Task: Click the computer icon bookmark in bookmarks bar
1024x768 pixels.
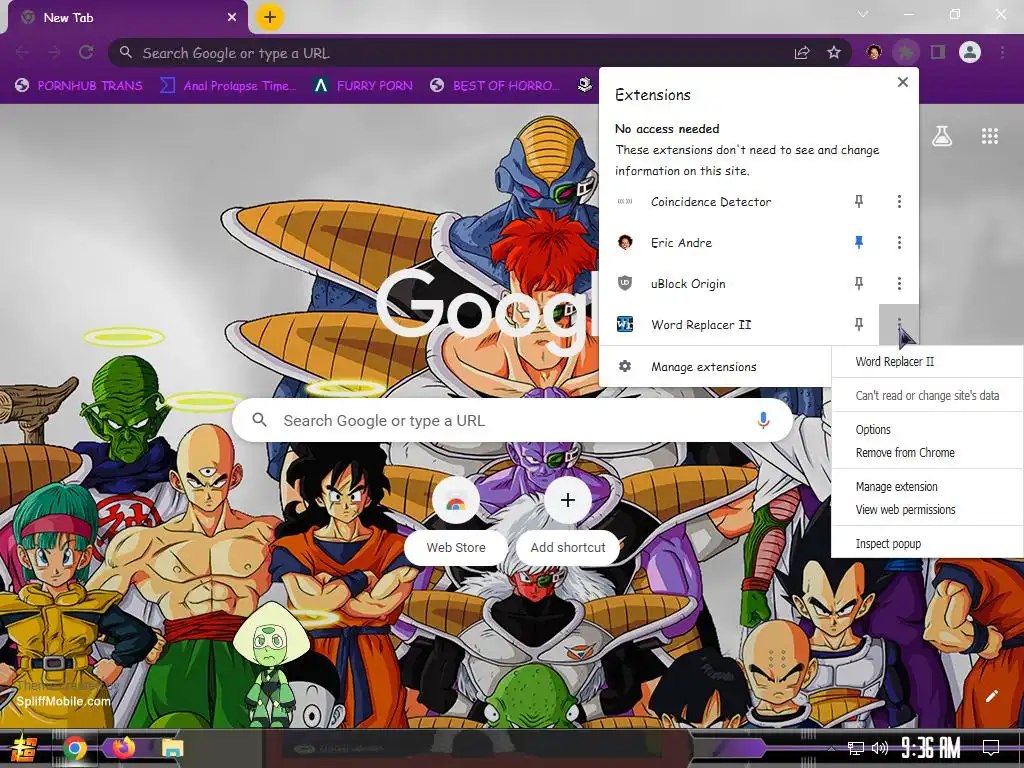Action: 584,85
